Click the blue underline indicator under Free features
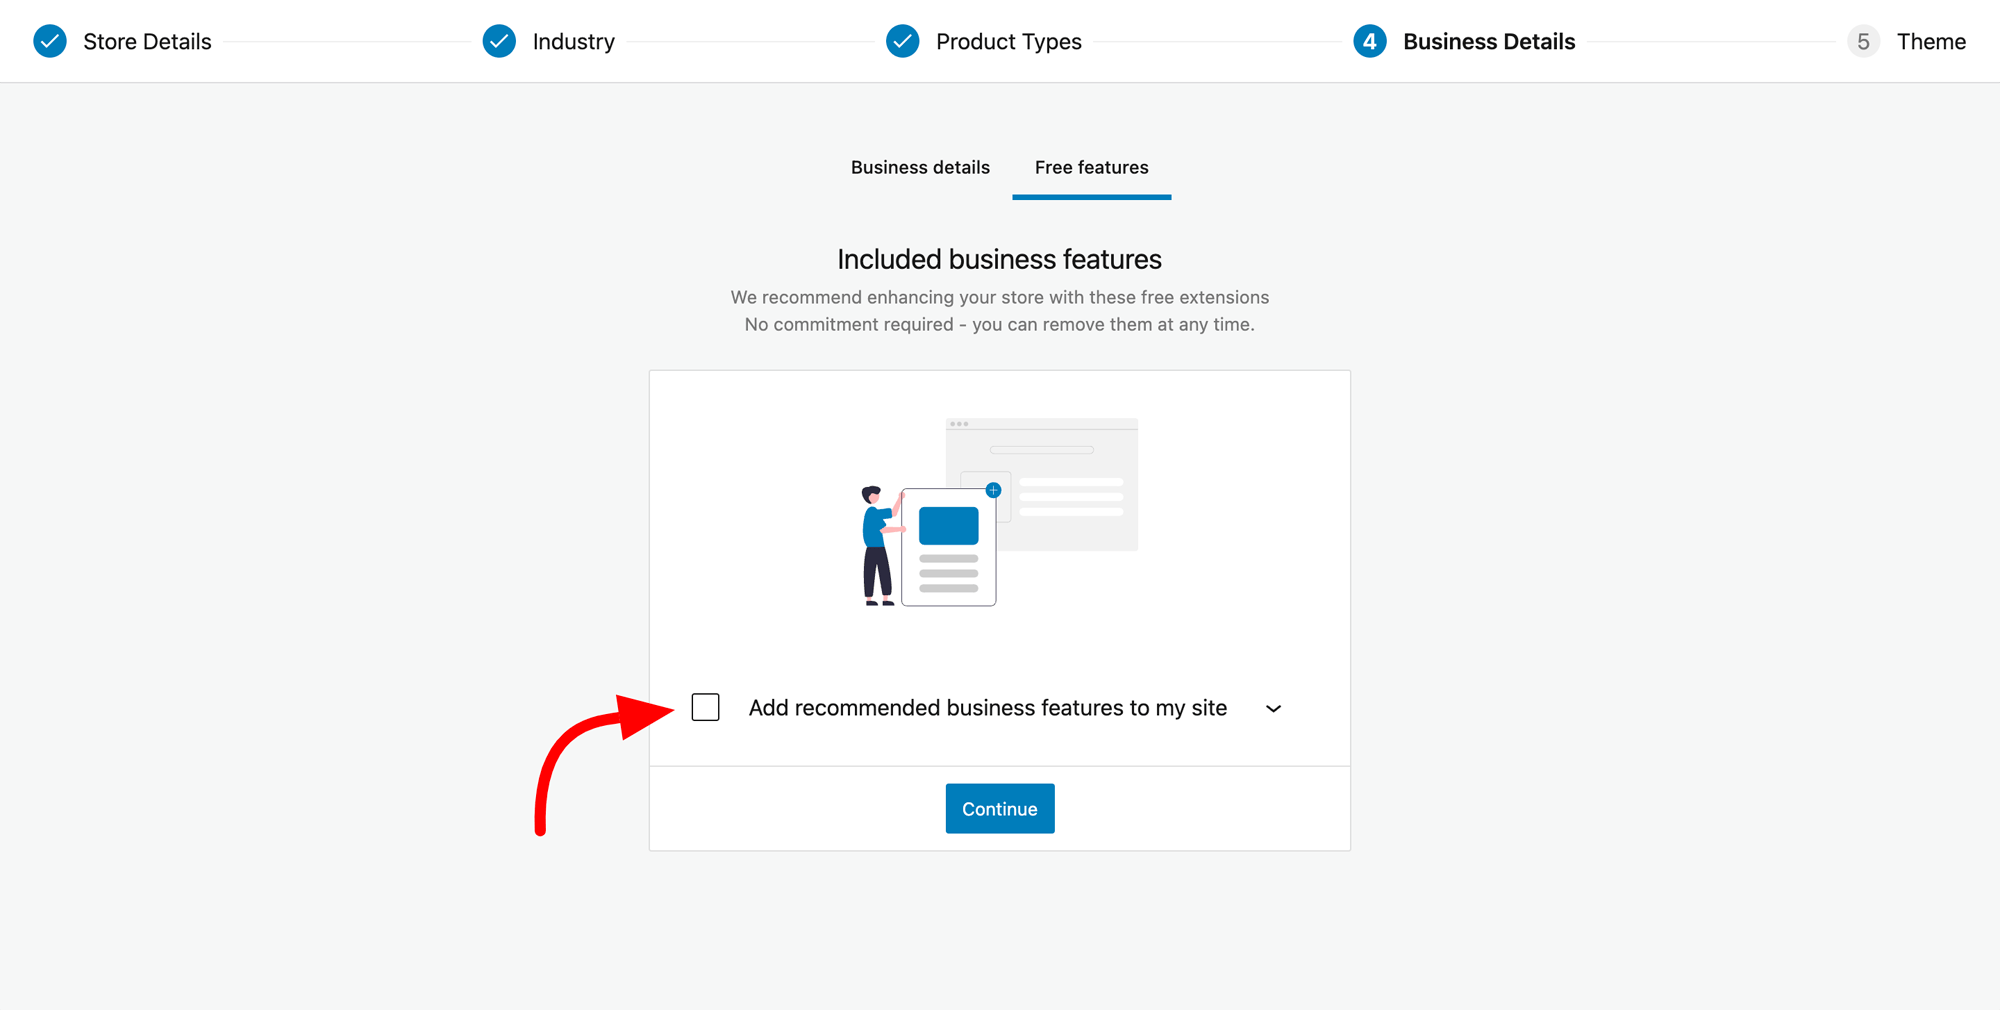Image resolution: width=2000 pixels, height=1010 pixels. (1091, 198)
